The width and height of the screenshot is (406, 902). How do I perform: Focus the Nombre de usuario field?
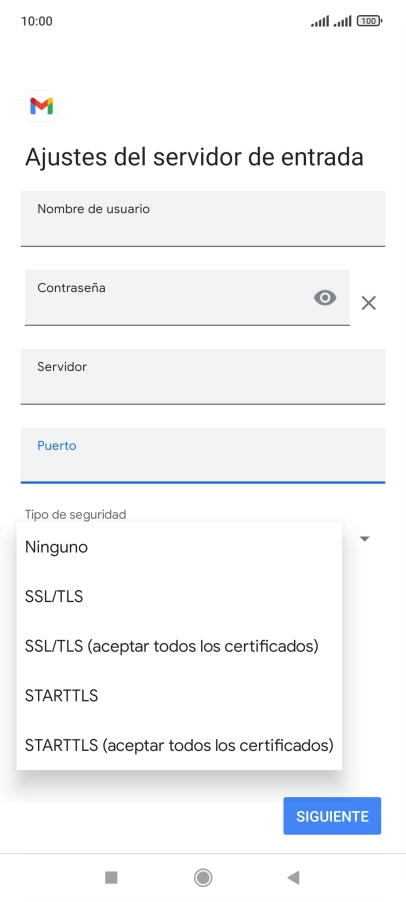203,219
